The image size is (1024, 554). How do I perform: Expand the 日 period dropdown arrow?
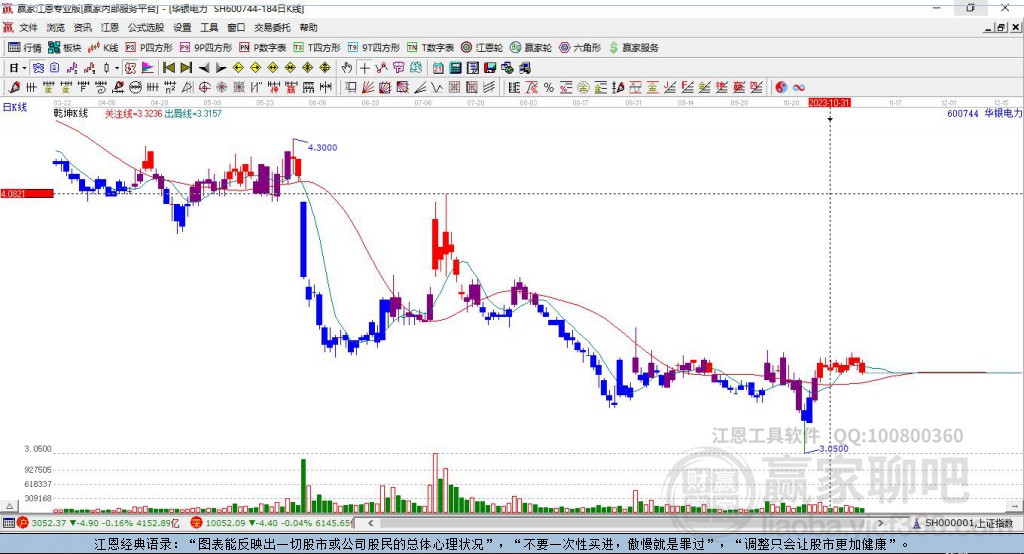pos(24,68)
